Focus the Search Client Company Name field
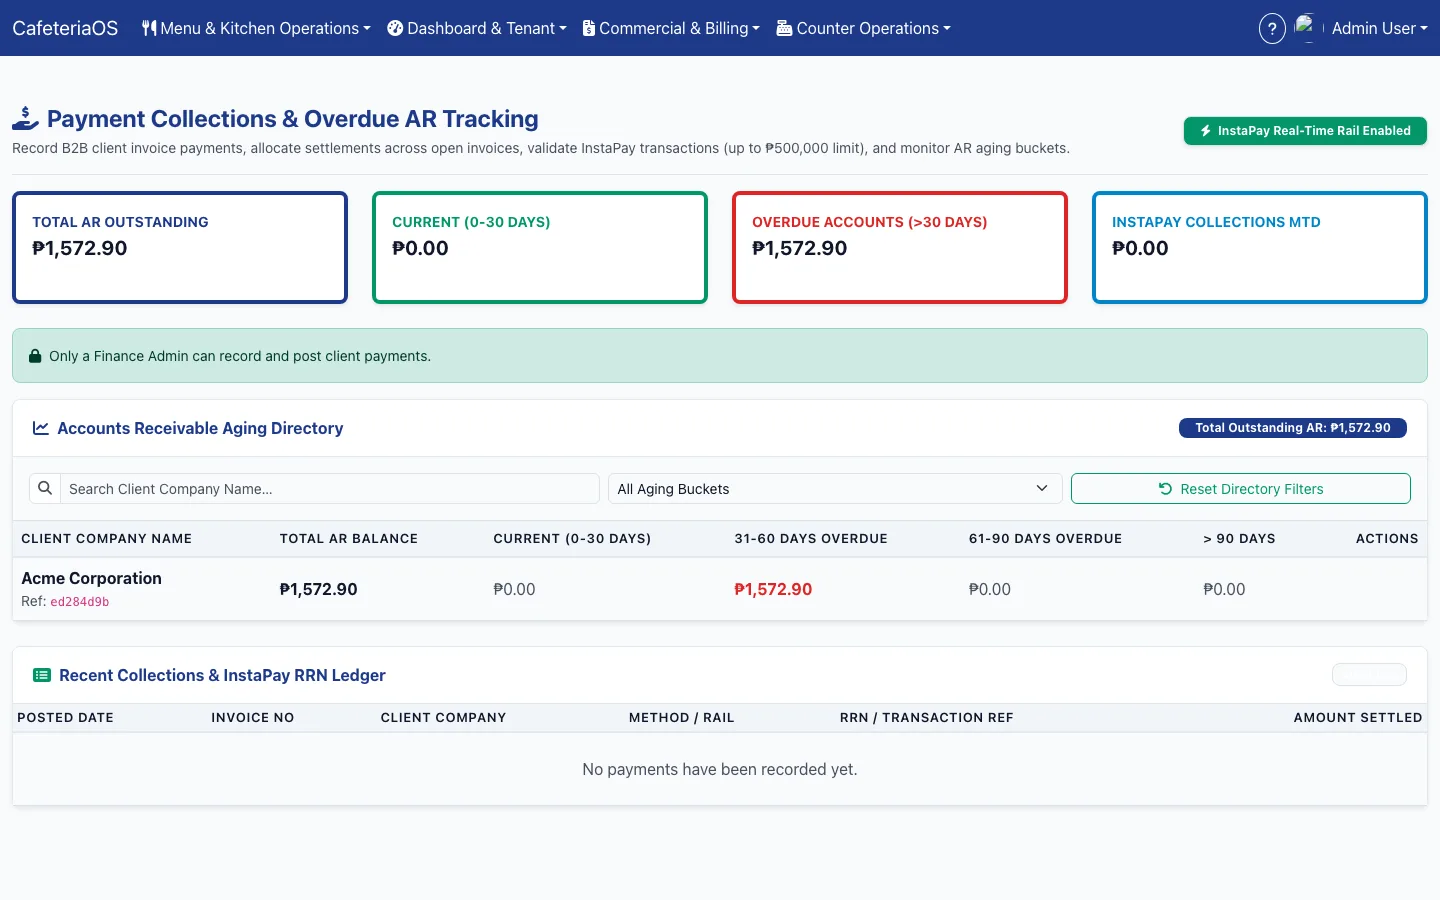 click(x=330, y=489)
